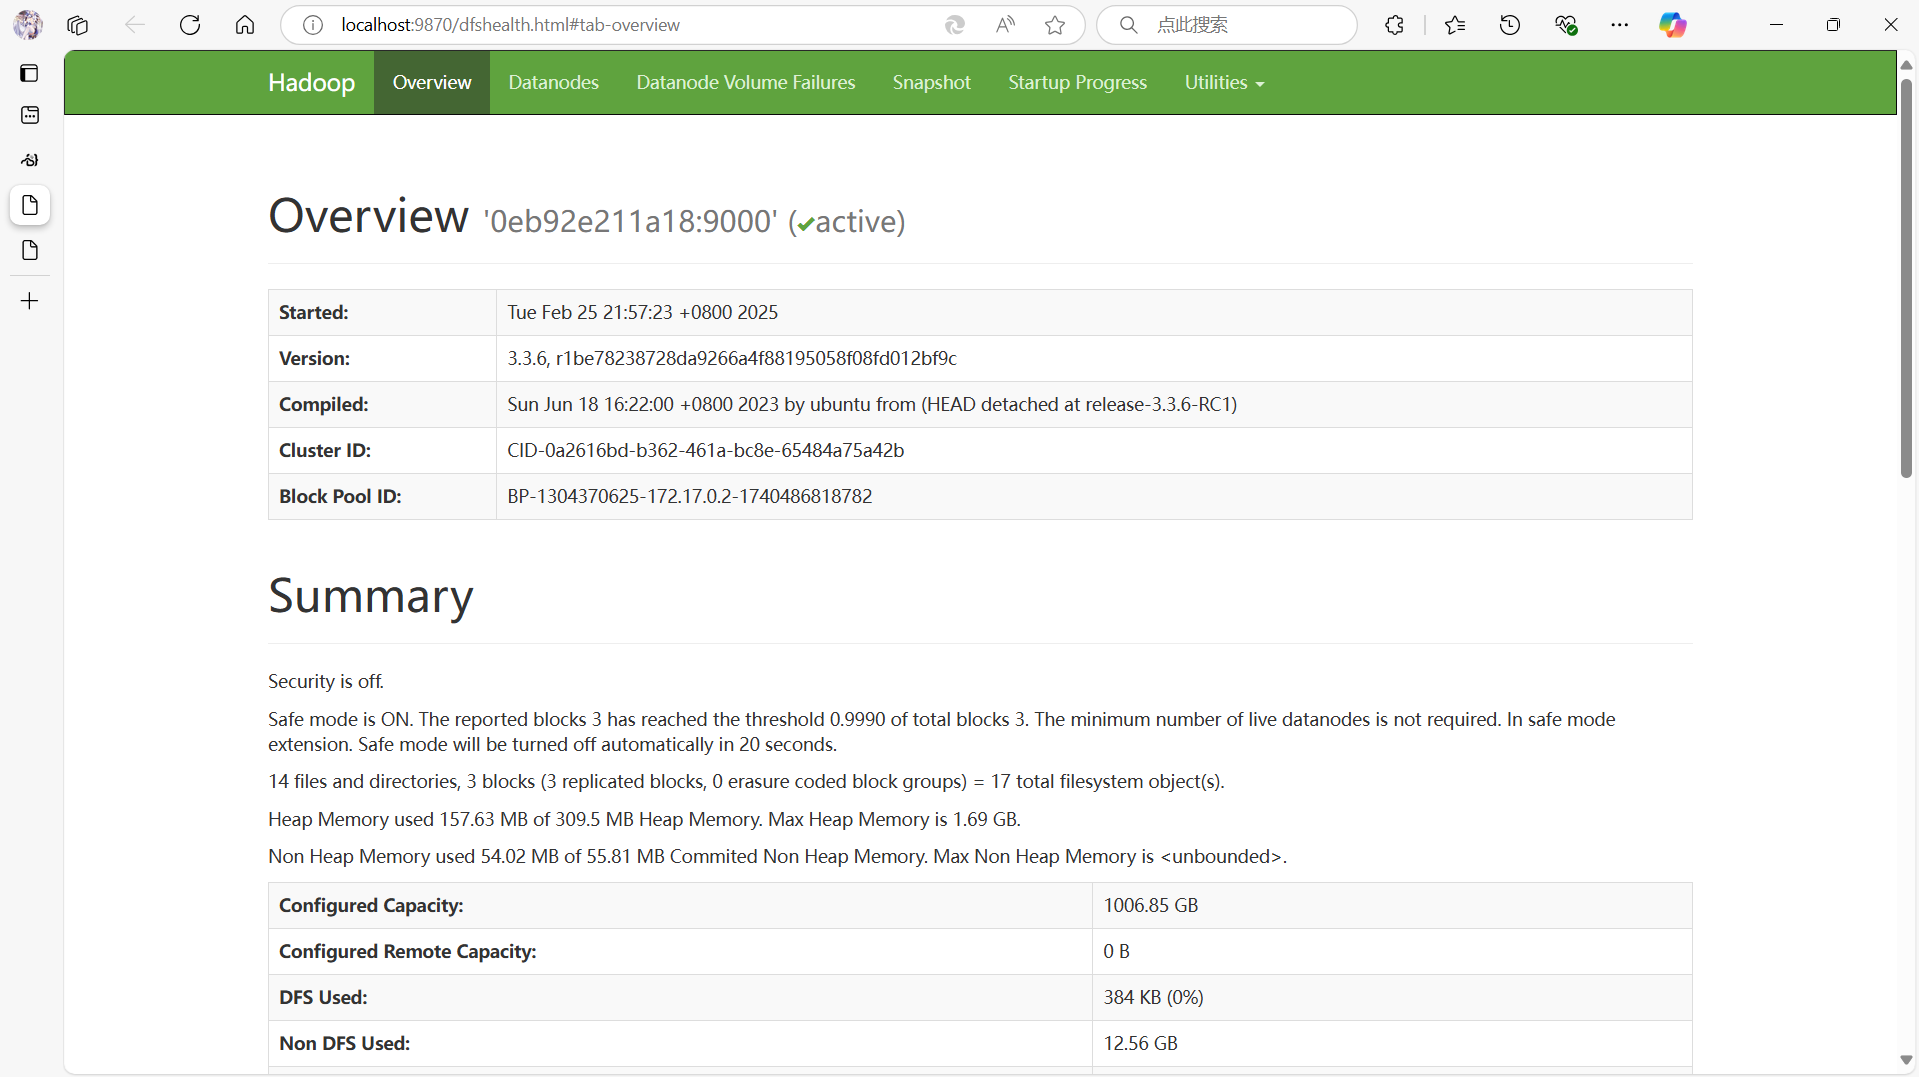Viewport: 1919px width, 1077px height.
Task: Click the Block Pool ID value
Action: click(x=689, y=497)
